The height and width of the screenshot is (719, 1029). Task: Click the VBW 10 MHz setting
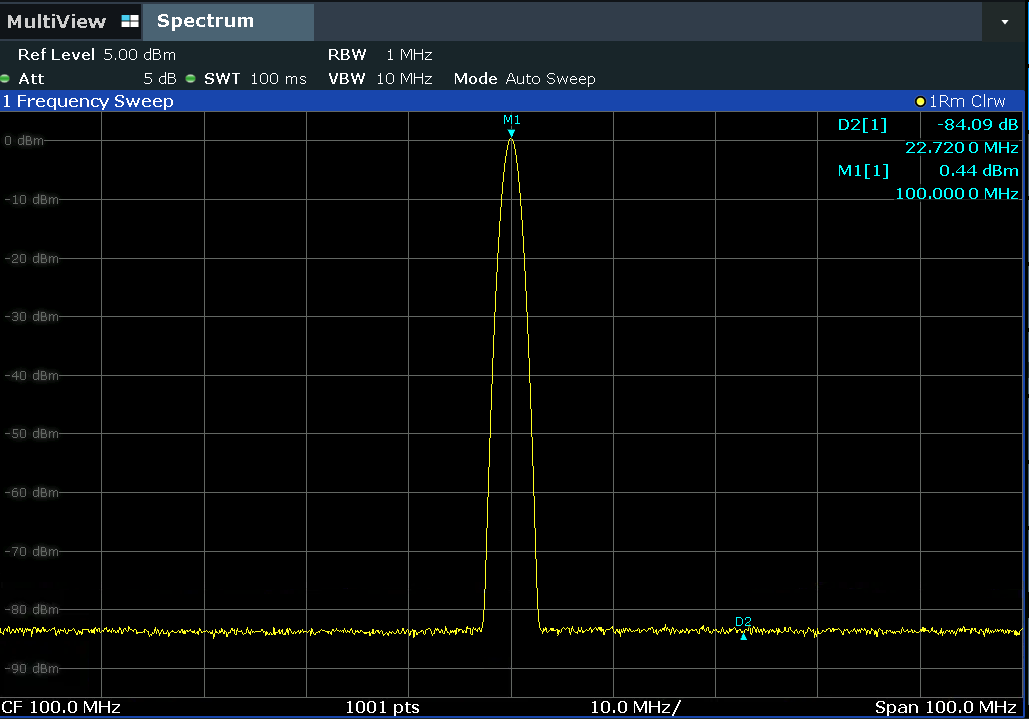(x=380, y=79)
